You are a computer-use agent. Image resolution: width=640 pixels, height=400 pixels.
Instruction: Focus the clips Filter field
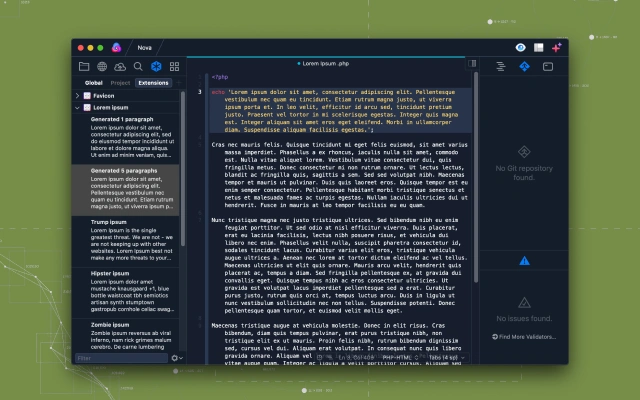(x=121, y=358)
